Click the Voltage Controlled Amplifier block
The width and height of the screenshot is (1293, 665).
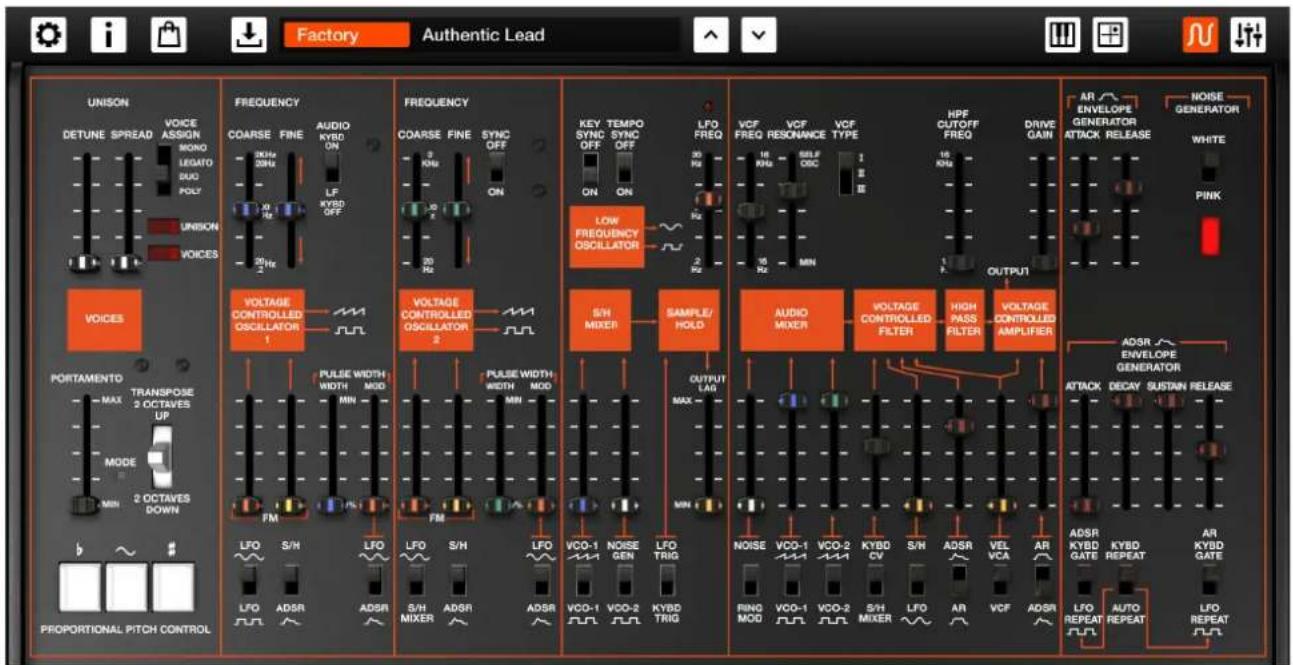tap(1024, 319)
